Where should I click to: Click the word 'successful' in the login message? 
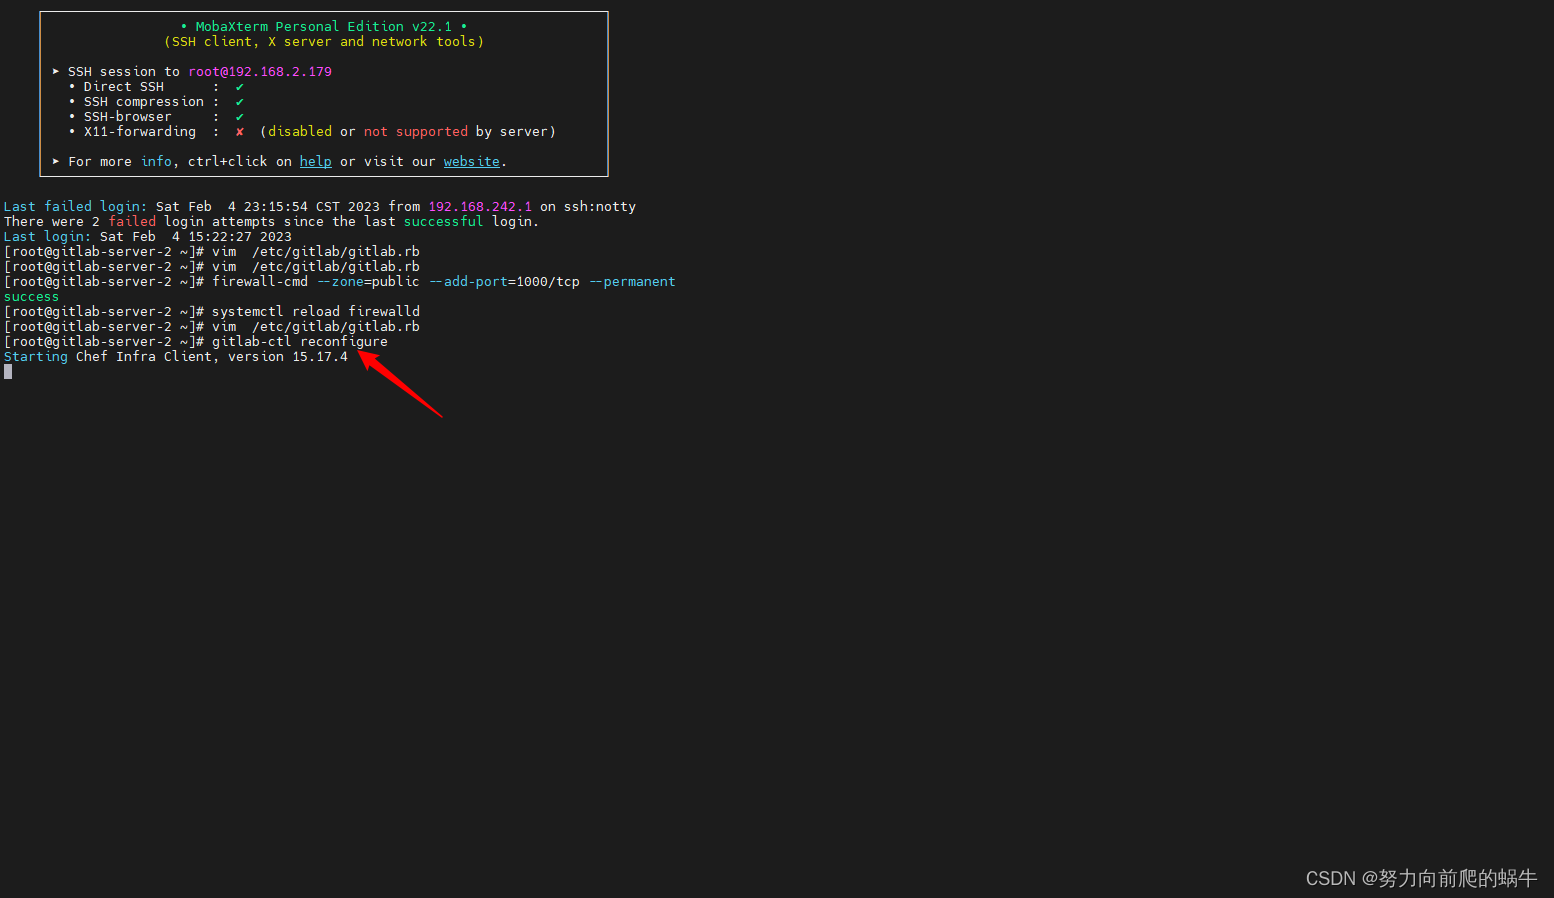point(443,221)
